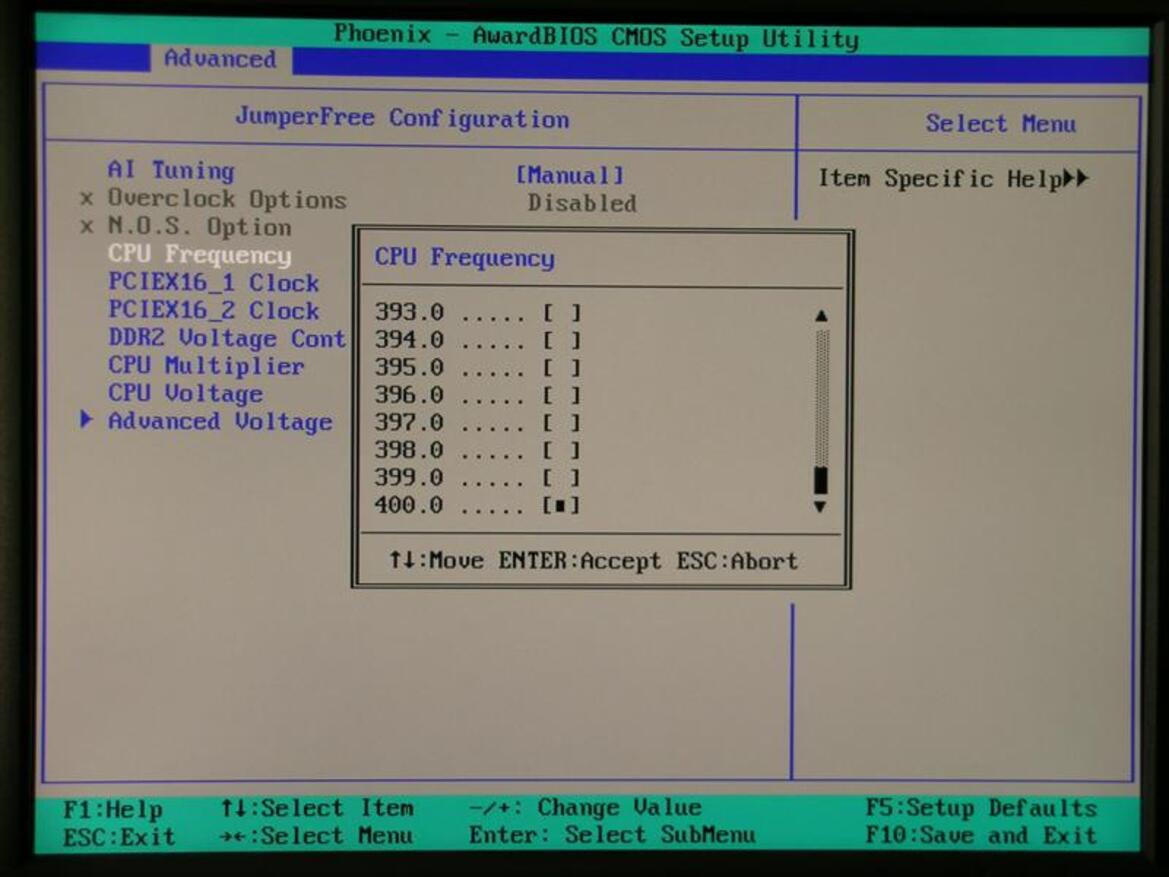This screenshot has height=877, width=1169.
Task: Open the AI Tuning [Manual] value
Action: coord(570,175)
